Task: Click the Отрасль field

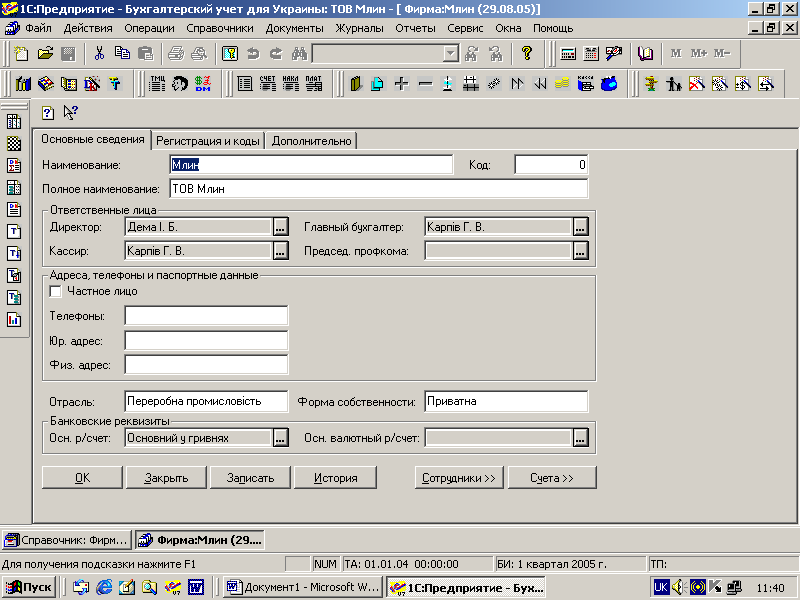Action: click(206, 401)
